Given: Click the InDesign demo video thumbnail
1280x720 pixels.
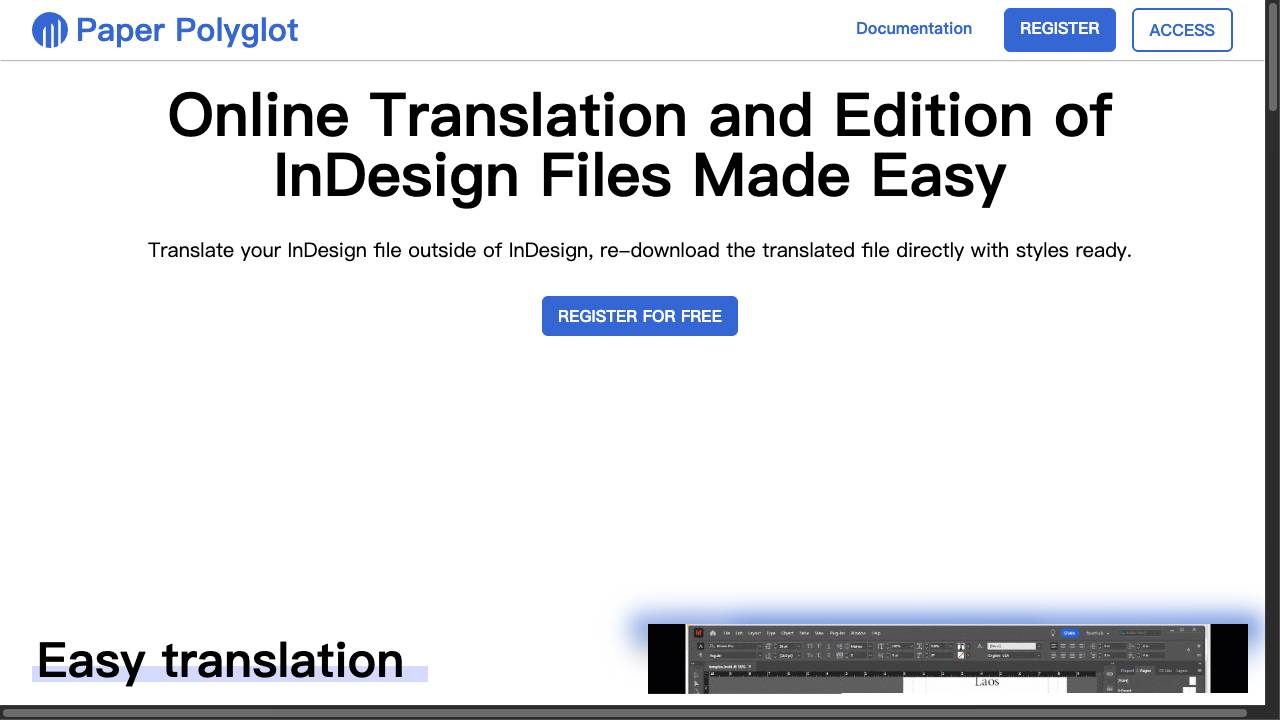Looking at the screenshot, I should tap(948, 658).
